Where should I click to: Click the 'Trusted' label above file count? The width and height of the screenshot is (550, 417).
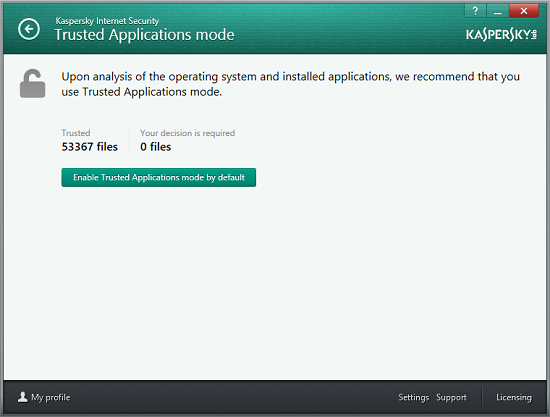coord(76,133)
